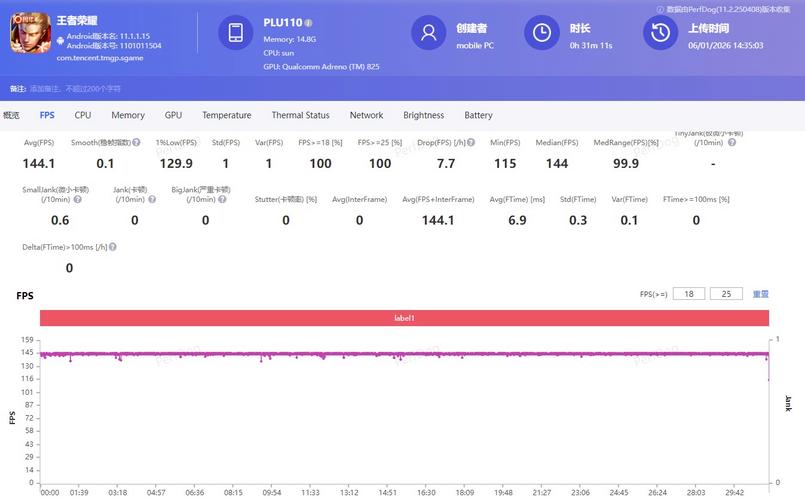Click the Avg(FTime) value 6.9
The width and height of the screenshot is (805, 500).
point(517,220)
